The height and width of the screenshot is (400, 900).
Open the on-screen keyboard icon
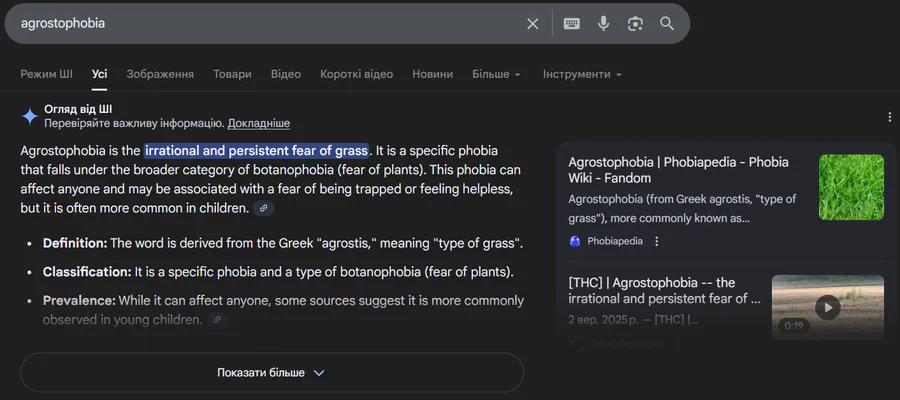[x=572, y=24]
